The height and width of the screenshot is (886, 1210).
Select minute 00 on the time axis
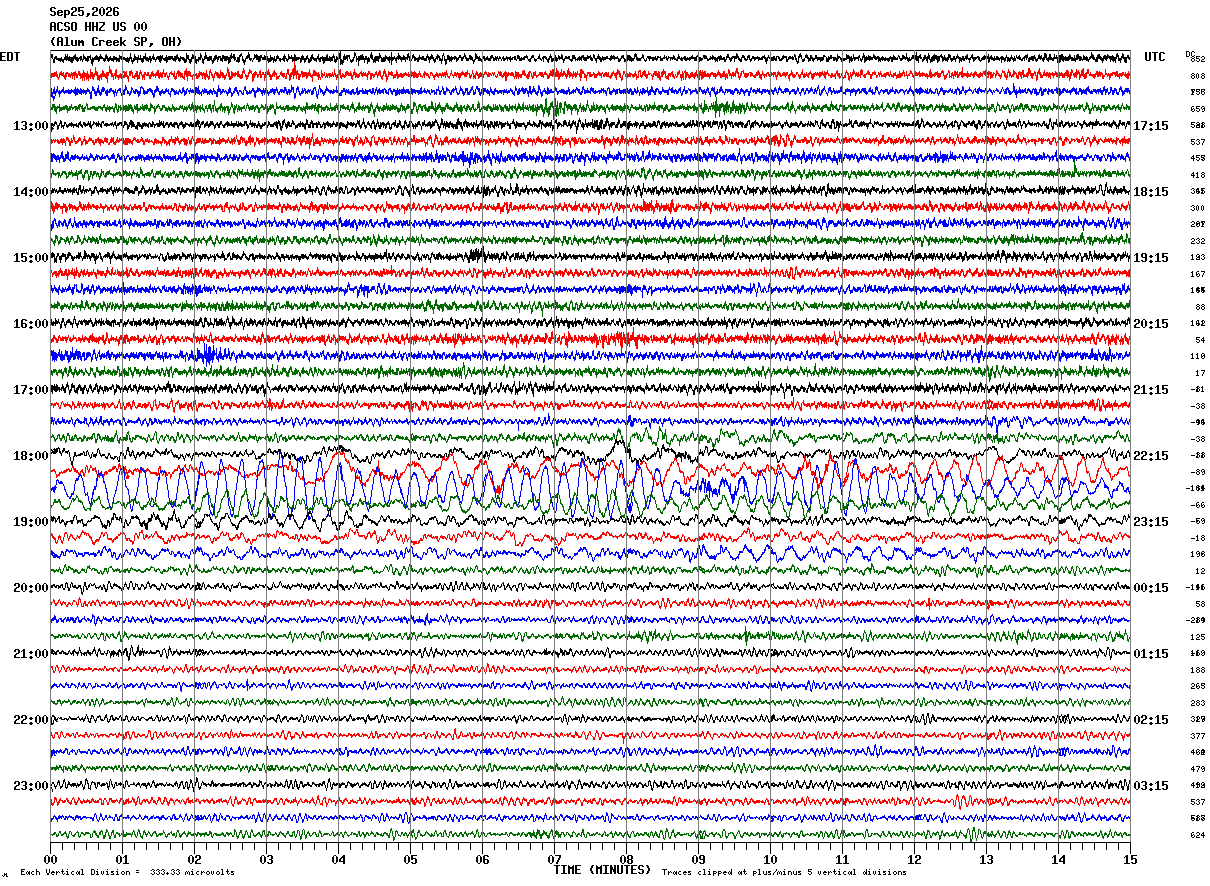[x=50, y=859]
